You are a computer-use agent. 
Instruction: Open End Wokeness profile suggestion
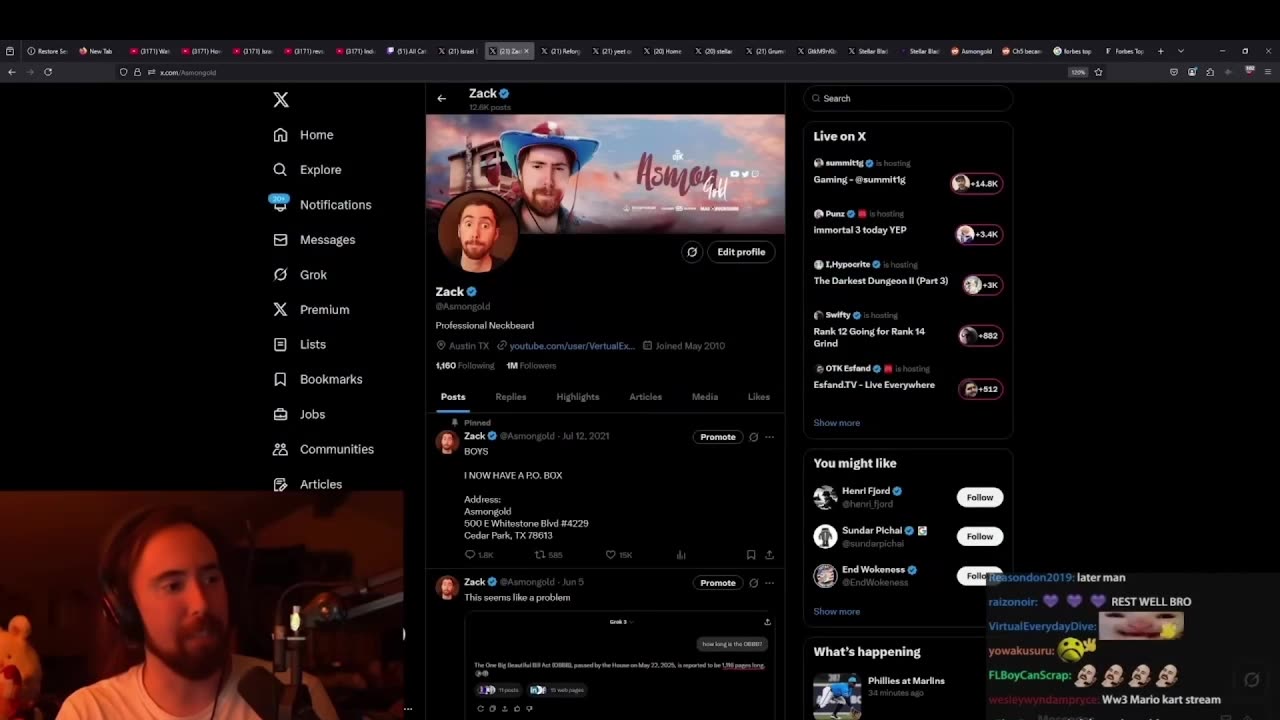pyautogui.click(x=875, y=576)
